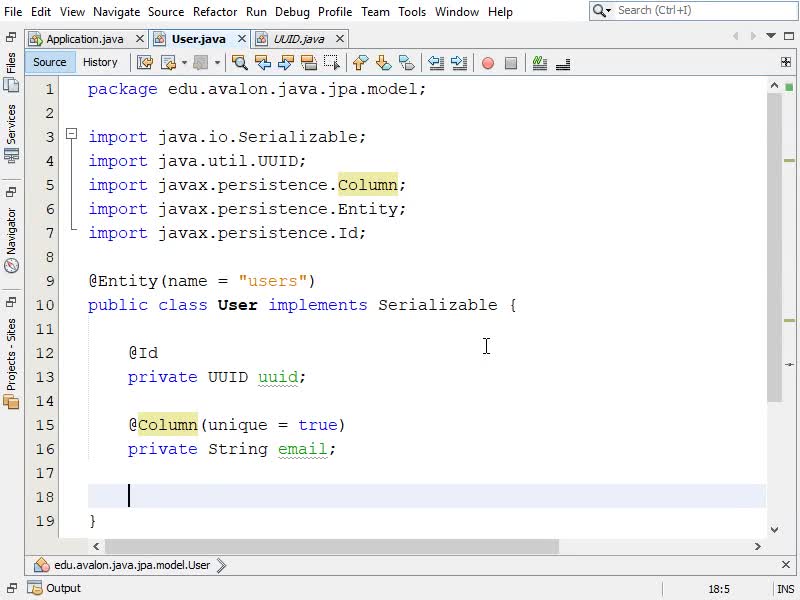Image resolution: width=800 pixels, height=600 pixels.
Task: Restore the Navigator window group
Action: pos(11,192)
